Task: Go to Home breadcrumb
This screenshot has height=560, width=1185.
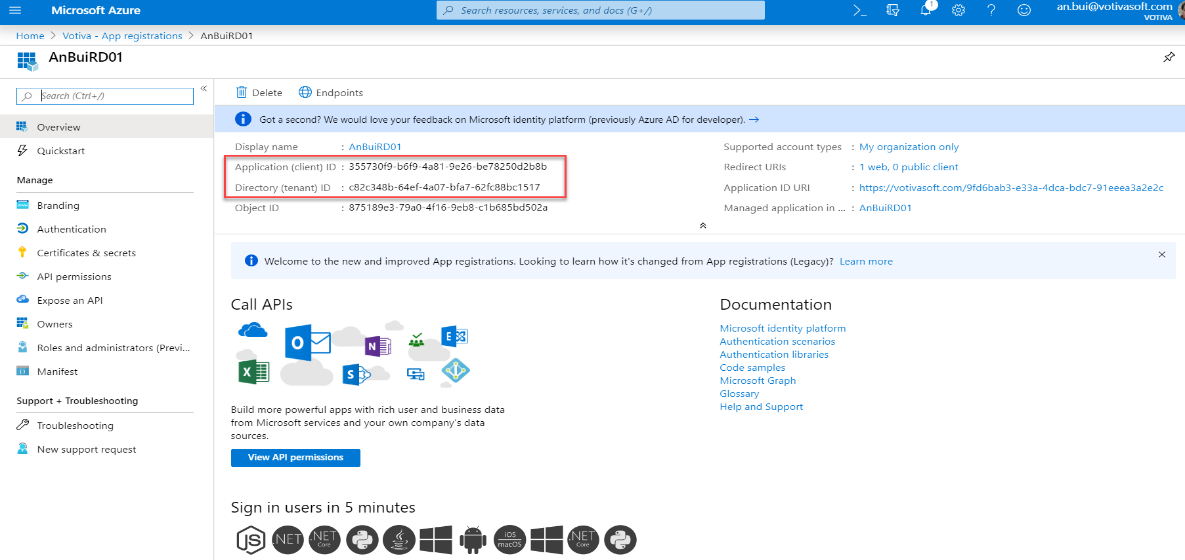Action: (x=30, y=36)
